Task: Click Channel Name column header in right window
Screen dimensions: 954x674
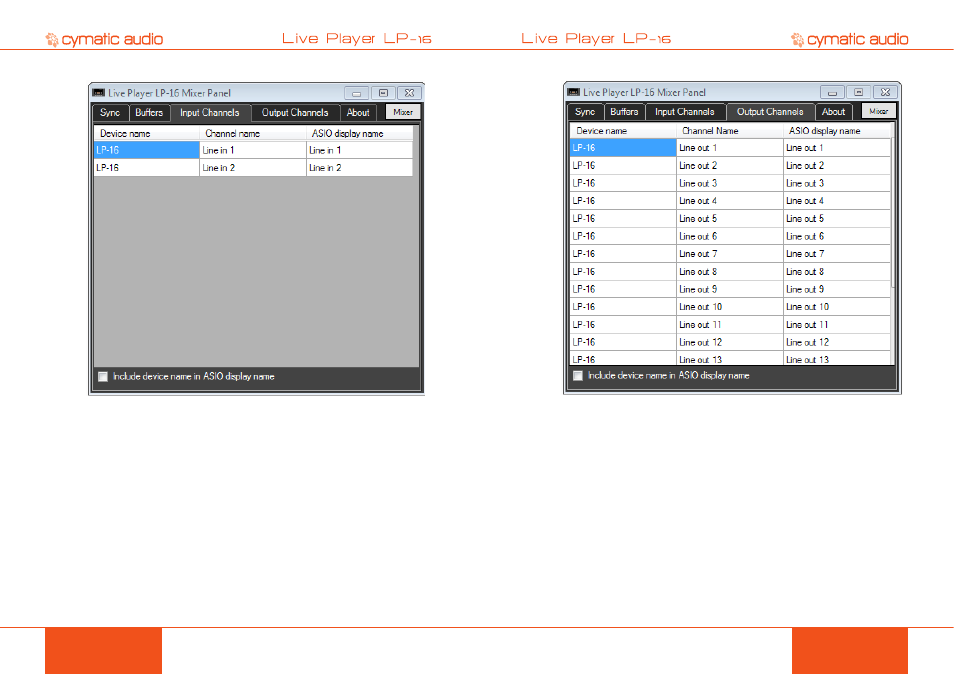Action: 729,131
